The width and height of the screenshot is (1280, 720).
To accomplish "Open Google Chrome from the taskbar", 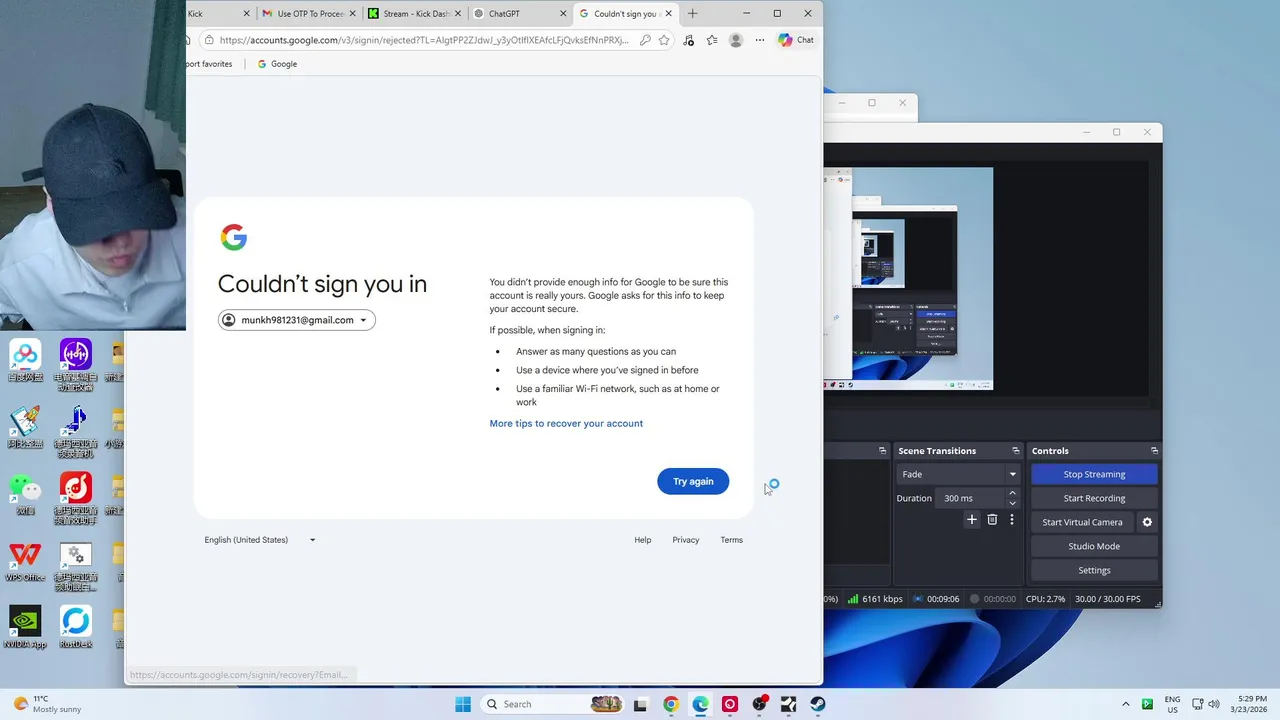I will click(x=671, y=704).
